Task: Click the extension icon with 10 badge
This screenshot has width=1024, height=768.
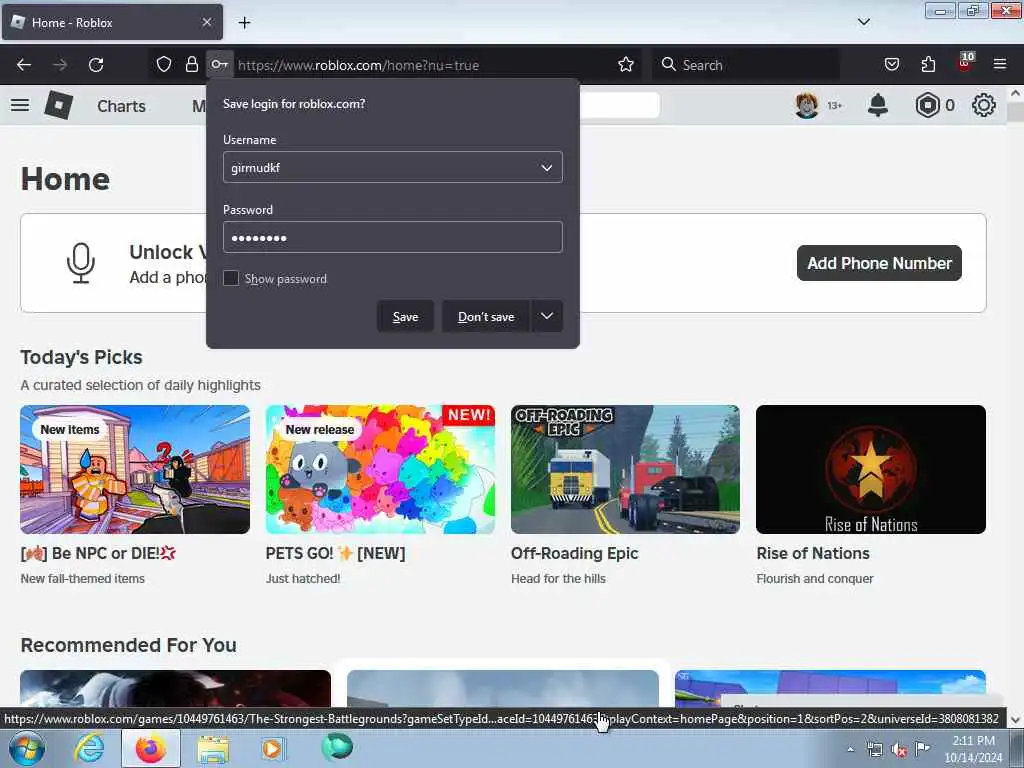Action: click(965, 61)
